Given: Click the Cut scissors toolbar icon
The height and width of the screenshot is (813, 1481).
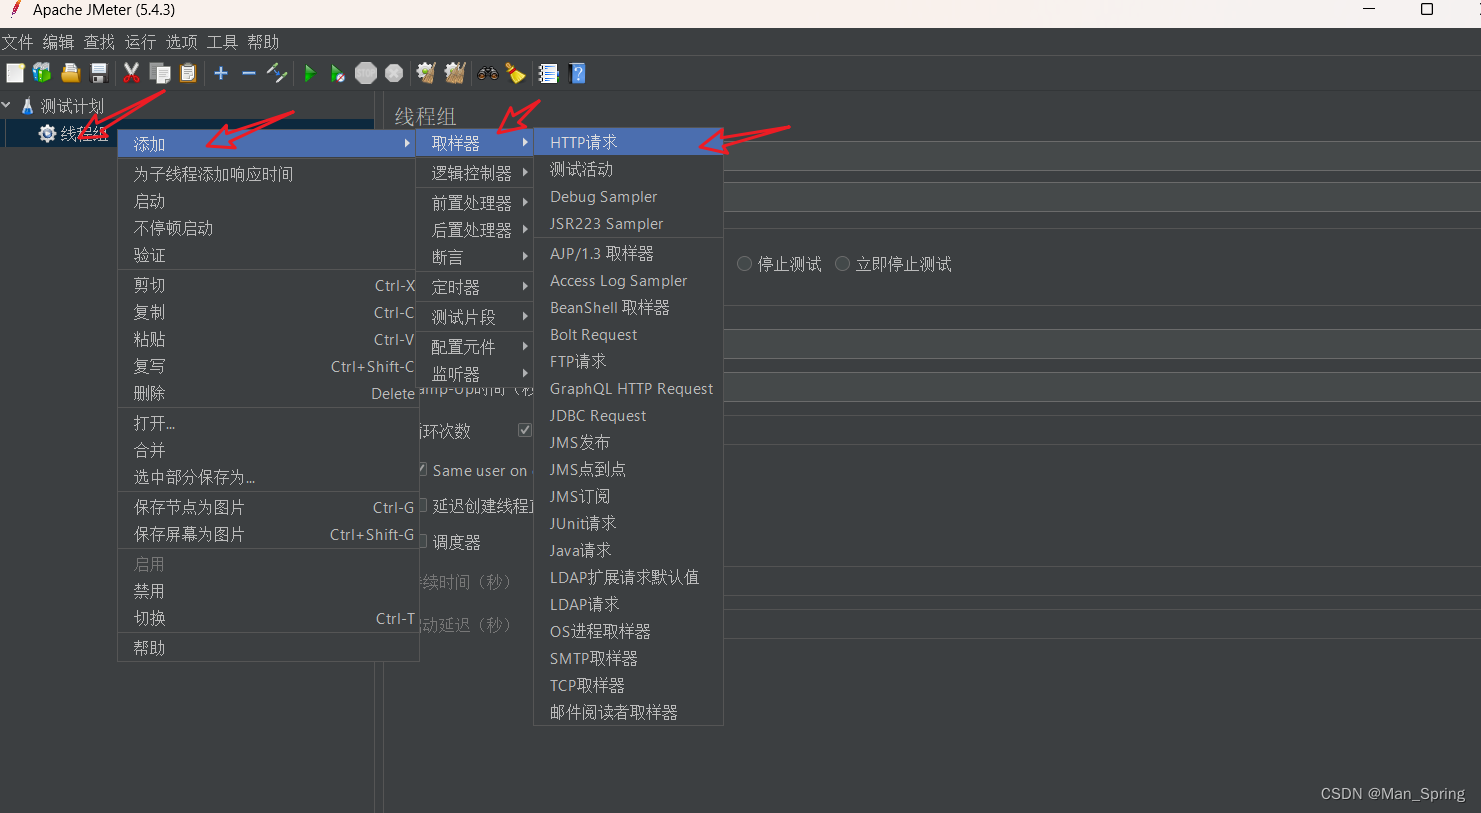Looking at the screenshot, I should pyautogui.click(x=131, y=73).
